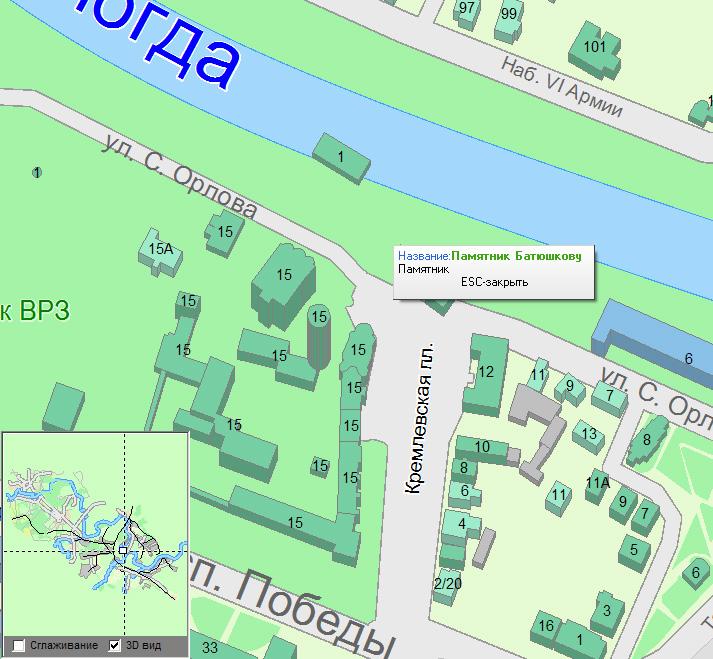Select building 15A on the map
Image resolution: width=713 pixels, height=659 pixels.
[x=162, y=250]
